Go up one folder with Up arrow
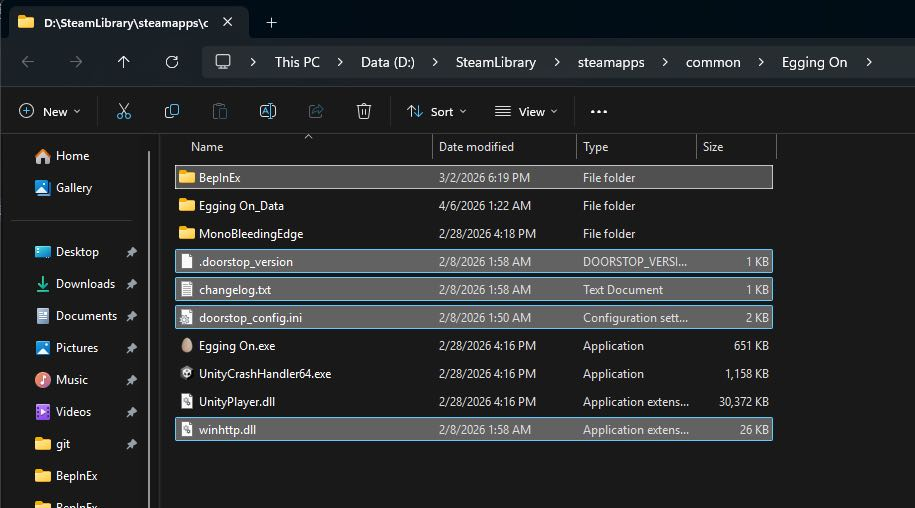Viewport: 915px width, 508px height. point(124,62)
